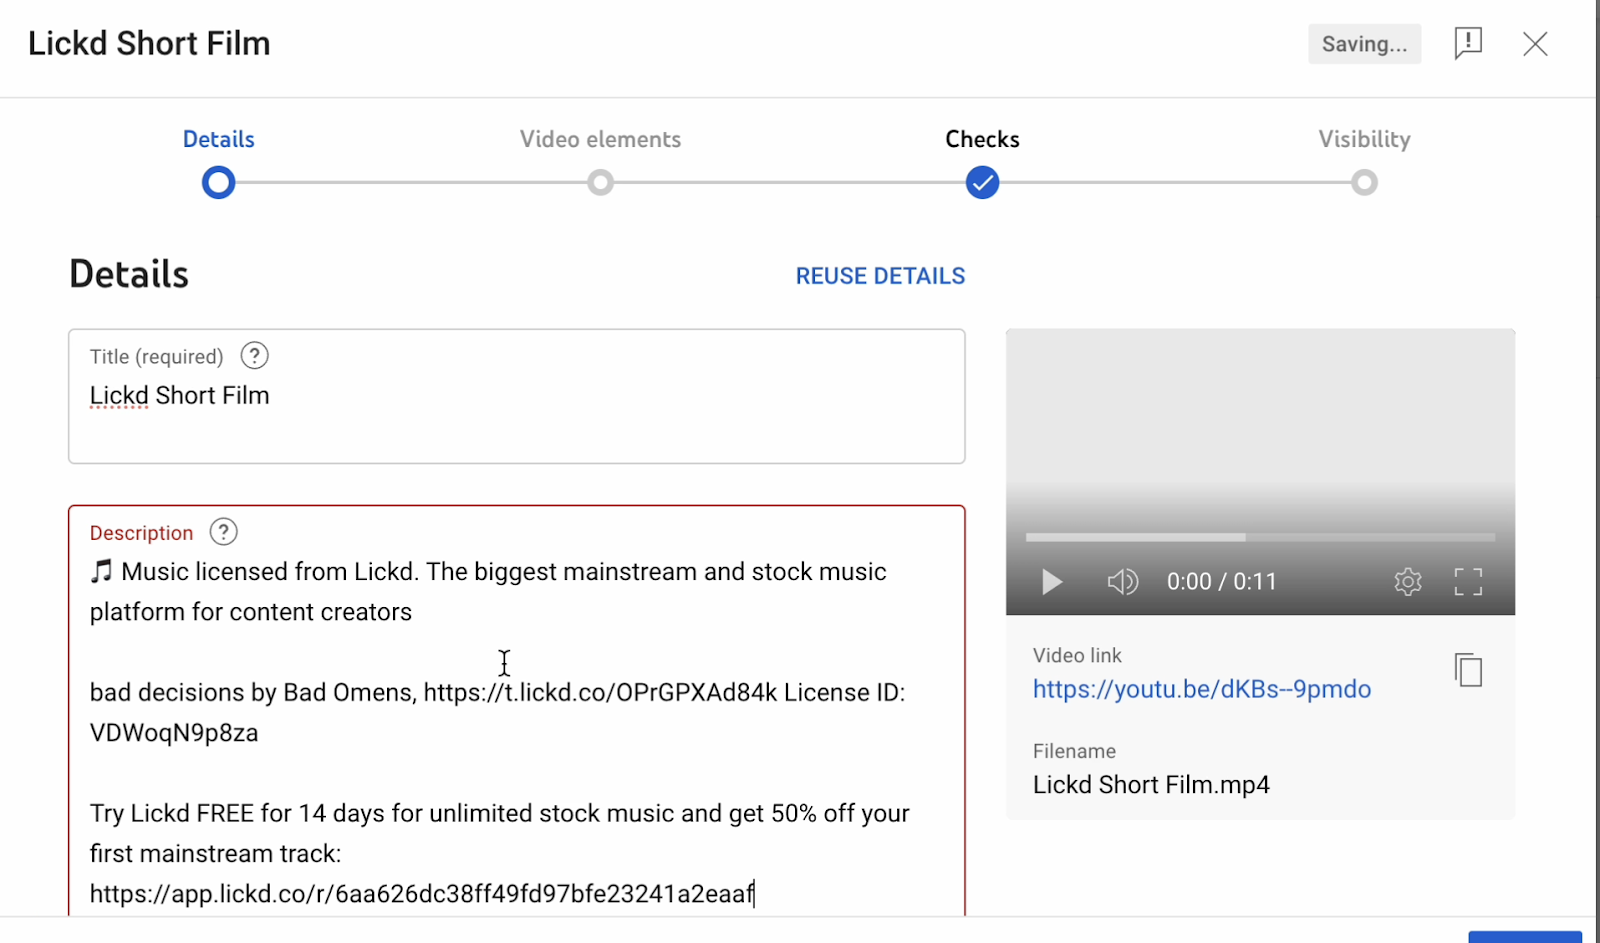Mute the video preview volume
Viewport: 1600px width, 943px height.
tap(1123, 582)
